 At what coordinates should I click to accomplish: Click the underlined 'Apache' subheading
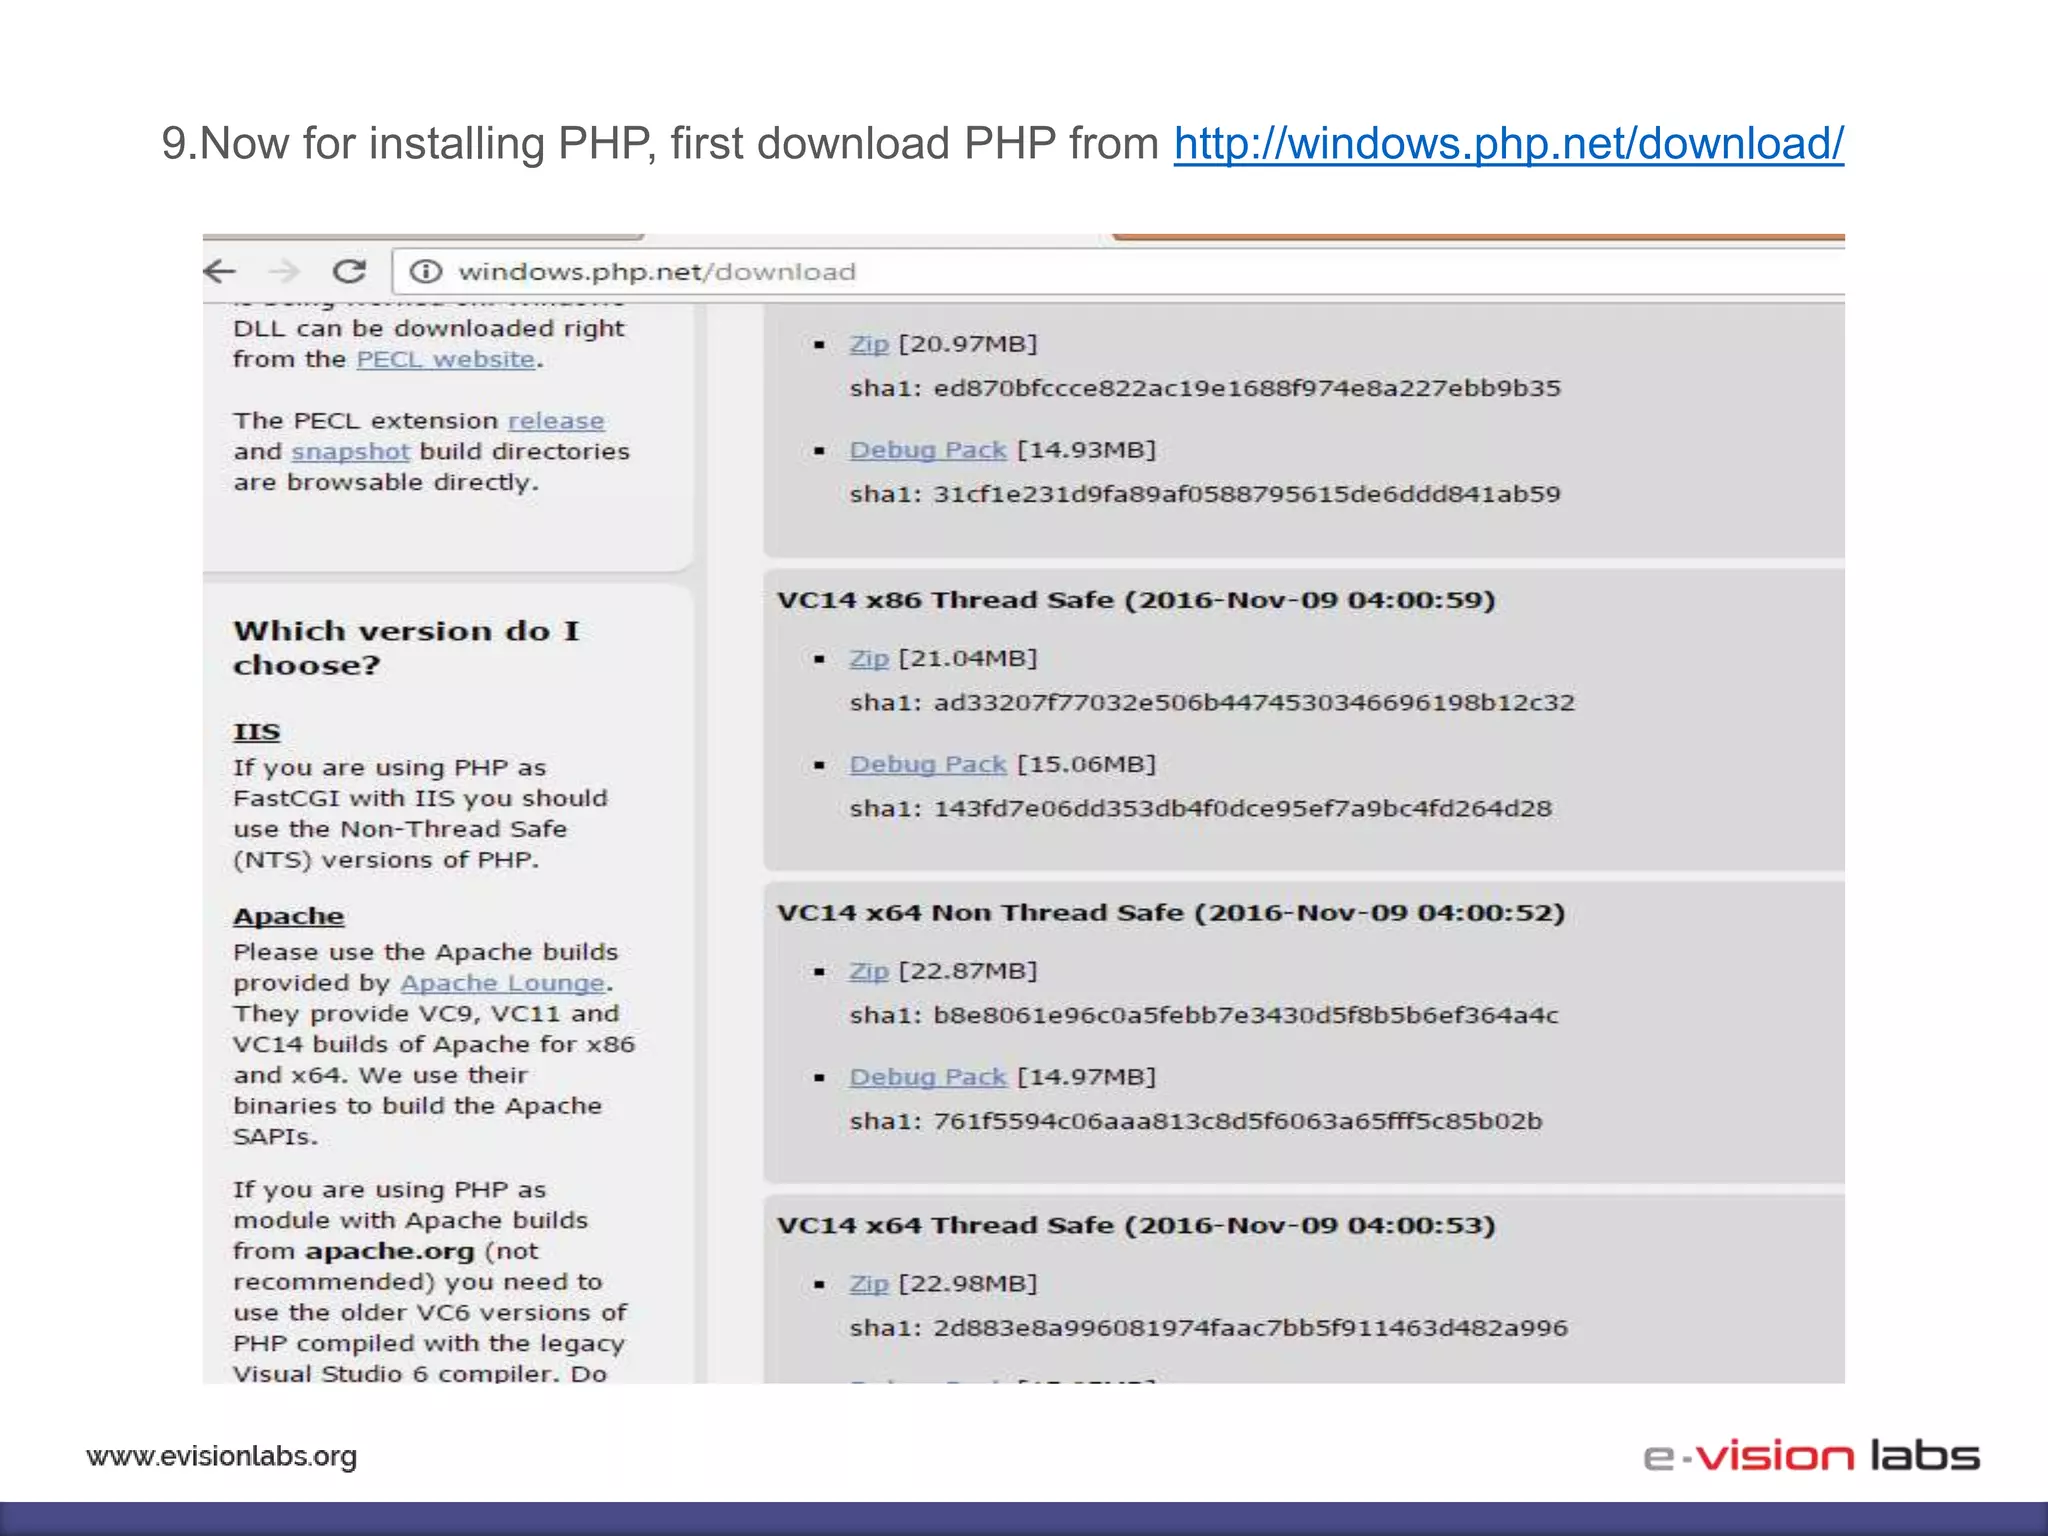(x=289, y=917)
